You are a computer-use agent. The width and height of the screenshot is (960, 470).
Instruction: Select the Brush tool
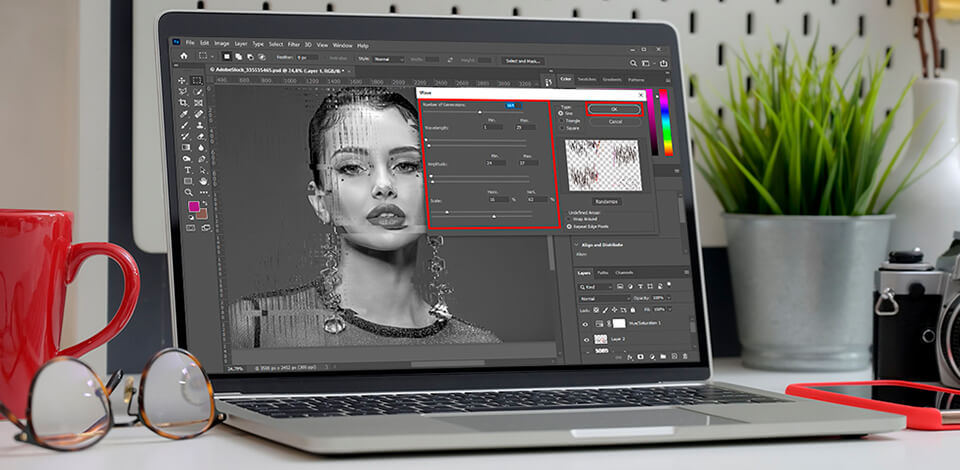tap(183, 125)
